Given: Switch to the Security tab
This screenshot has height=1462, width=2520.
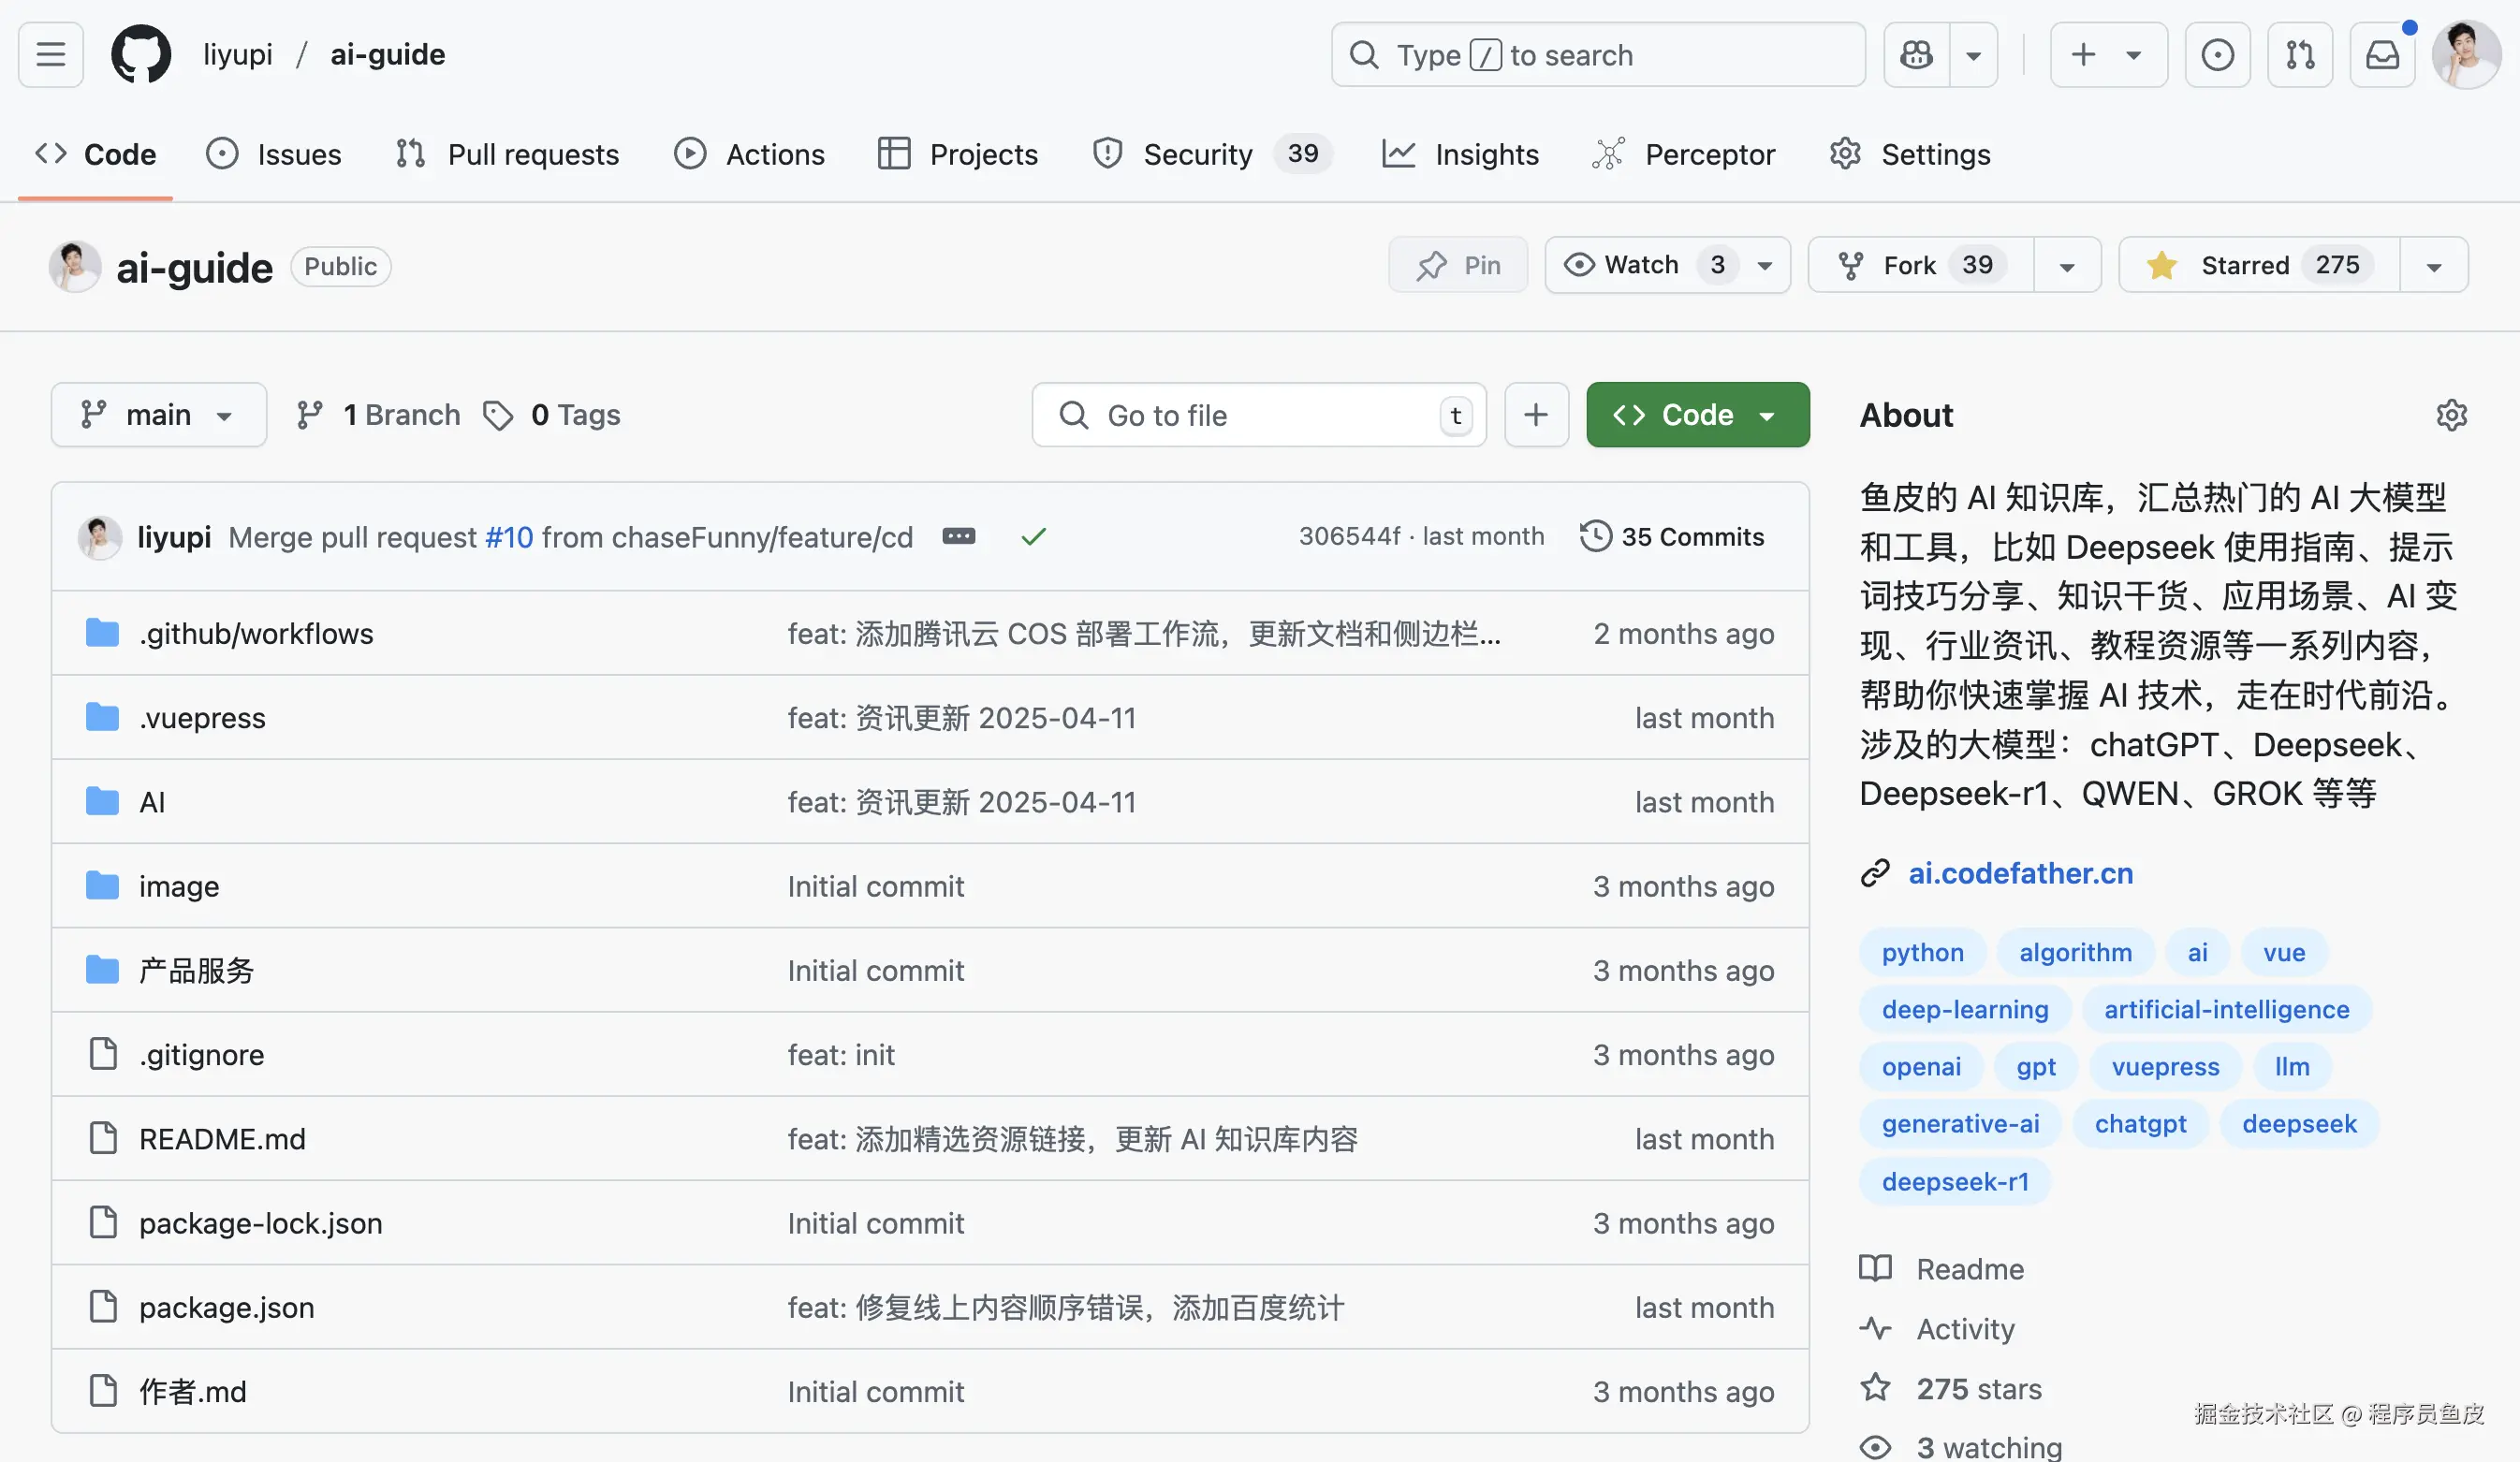Looking at the screenshot, I should tap(1196, 154).
